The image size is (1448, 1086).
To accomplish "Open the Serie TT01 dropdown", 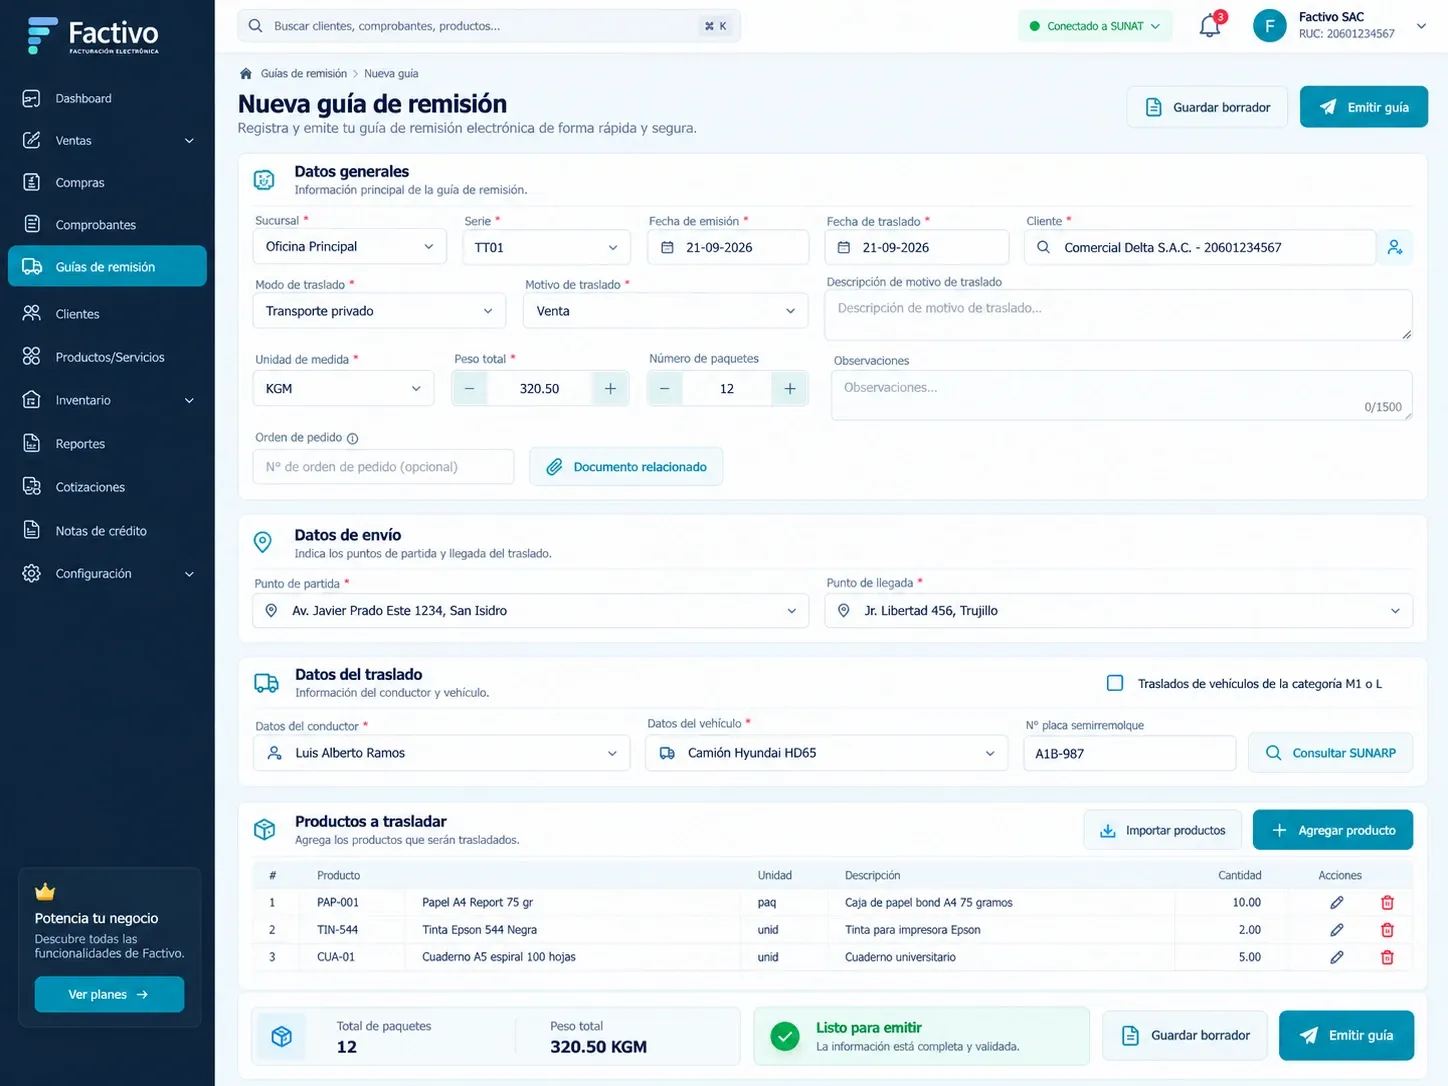I will pos(546,247).
